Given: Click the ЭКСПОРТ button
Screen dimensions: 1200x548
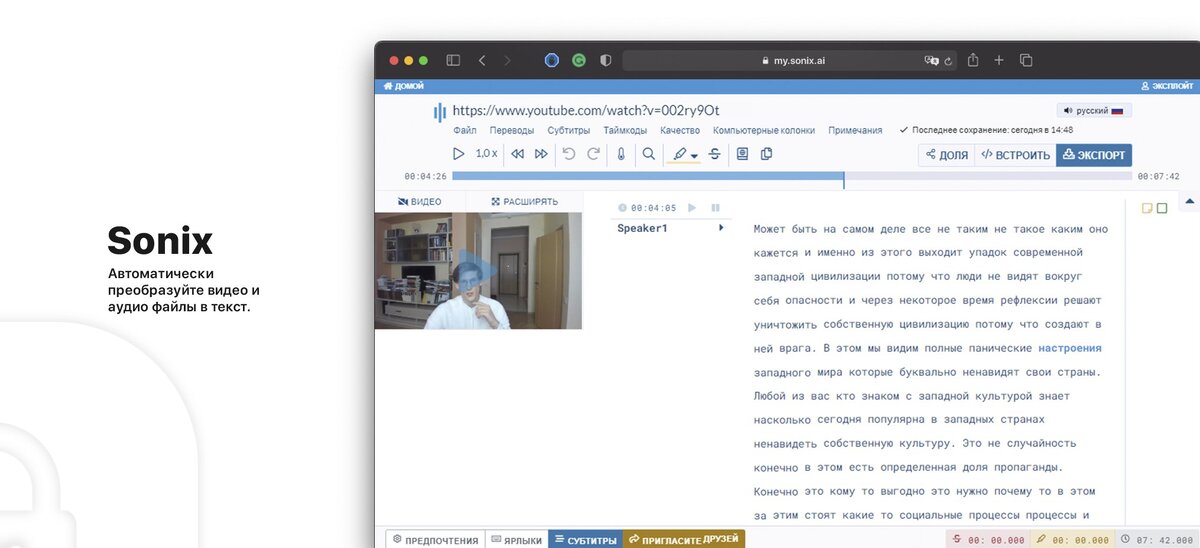Looking at the screenshot, I should click(x=1094, y=155).
